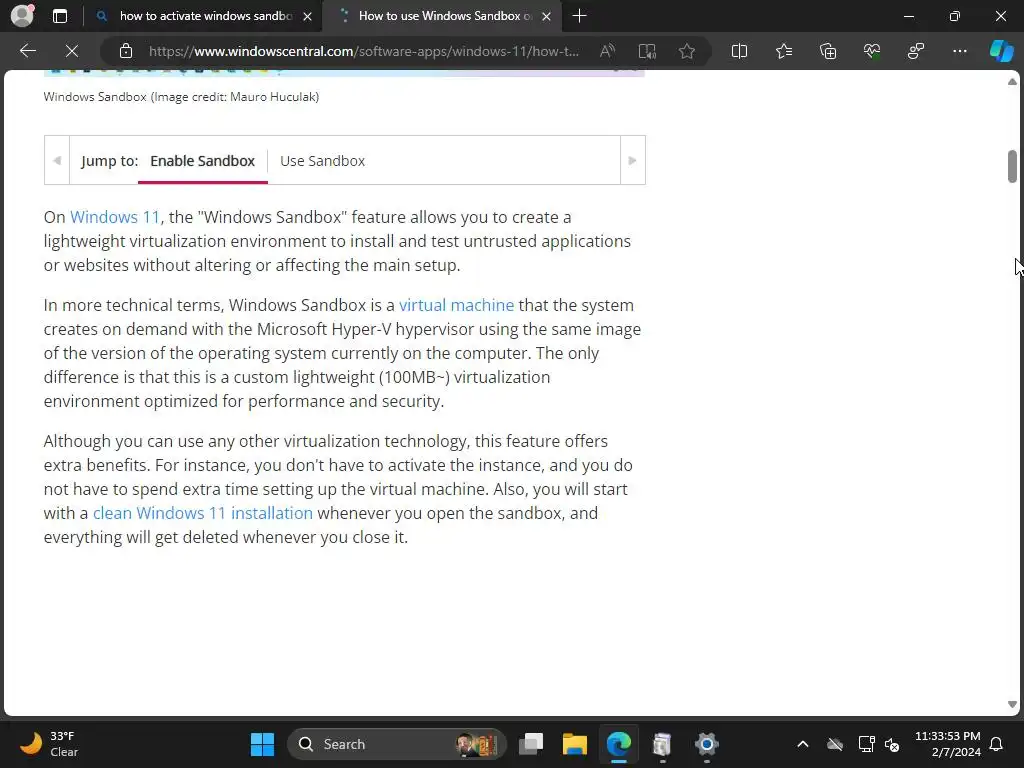Open Settings gear taskbar icon
Viewport: 1024px width, 768px height.
[x=707, y=744]
